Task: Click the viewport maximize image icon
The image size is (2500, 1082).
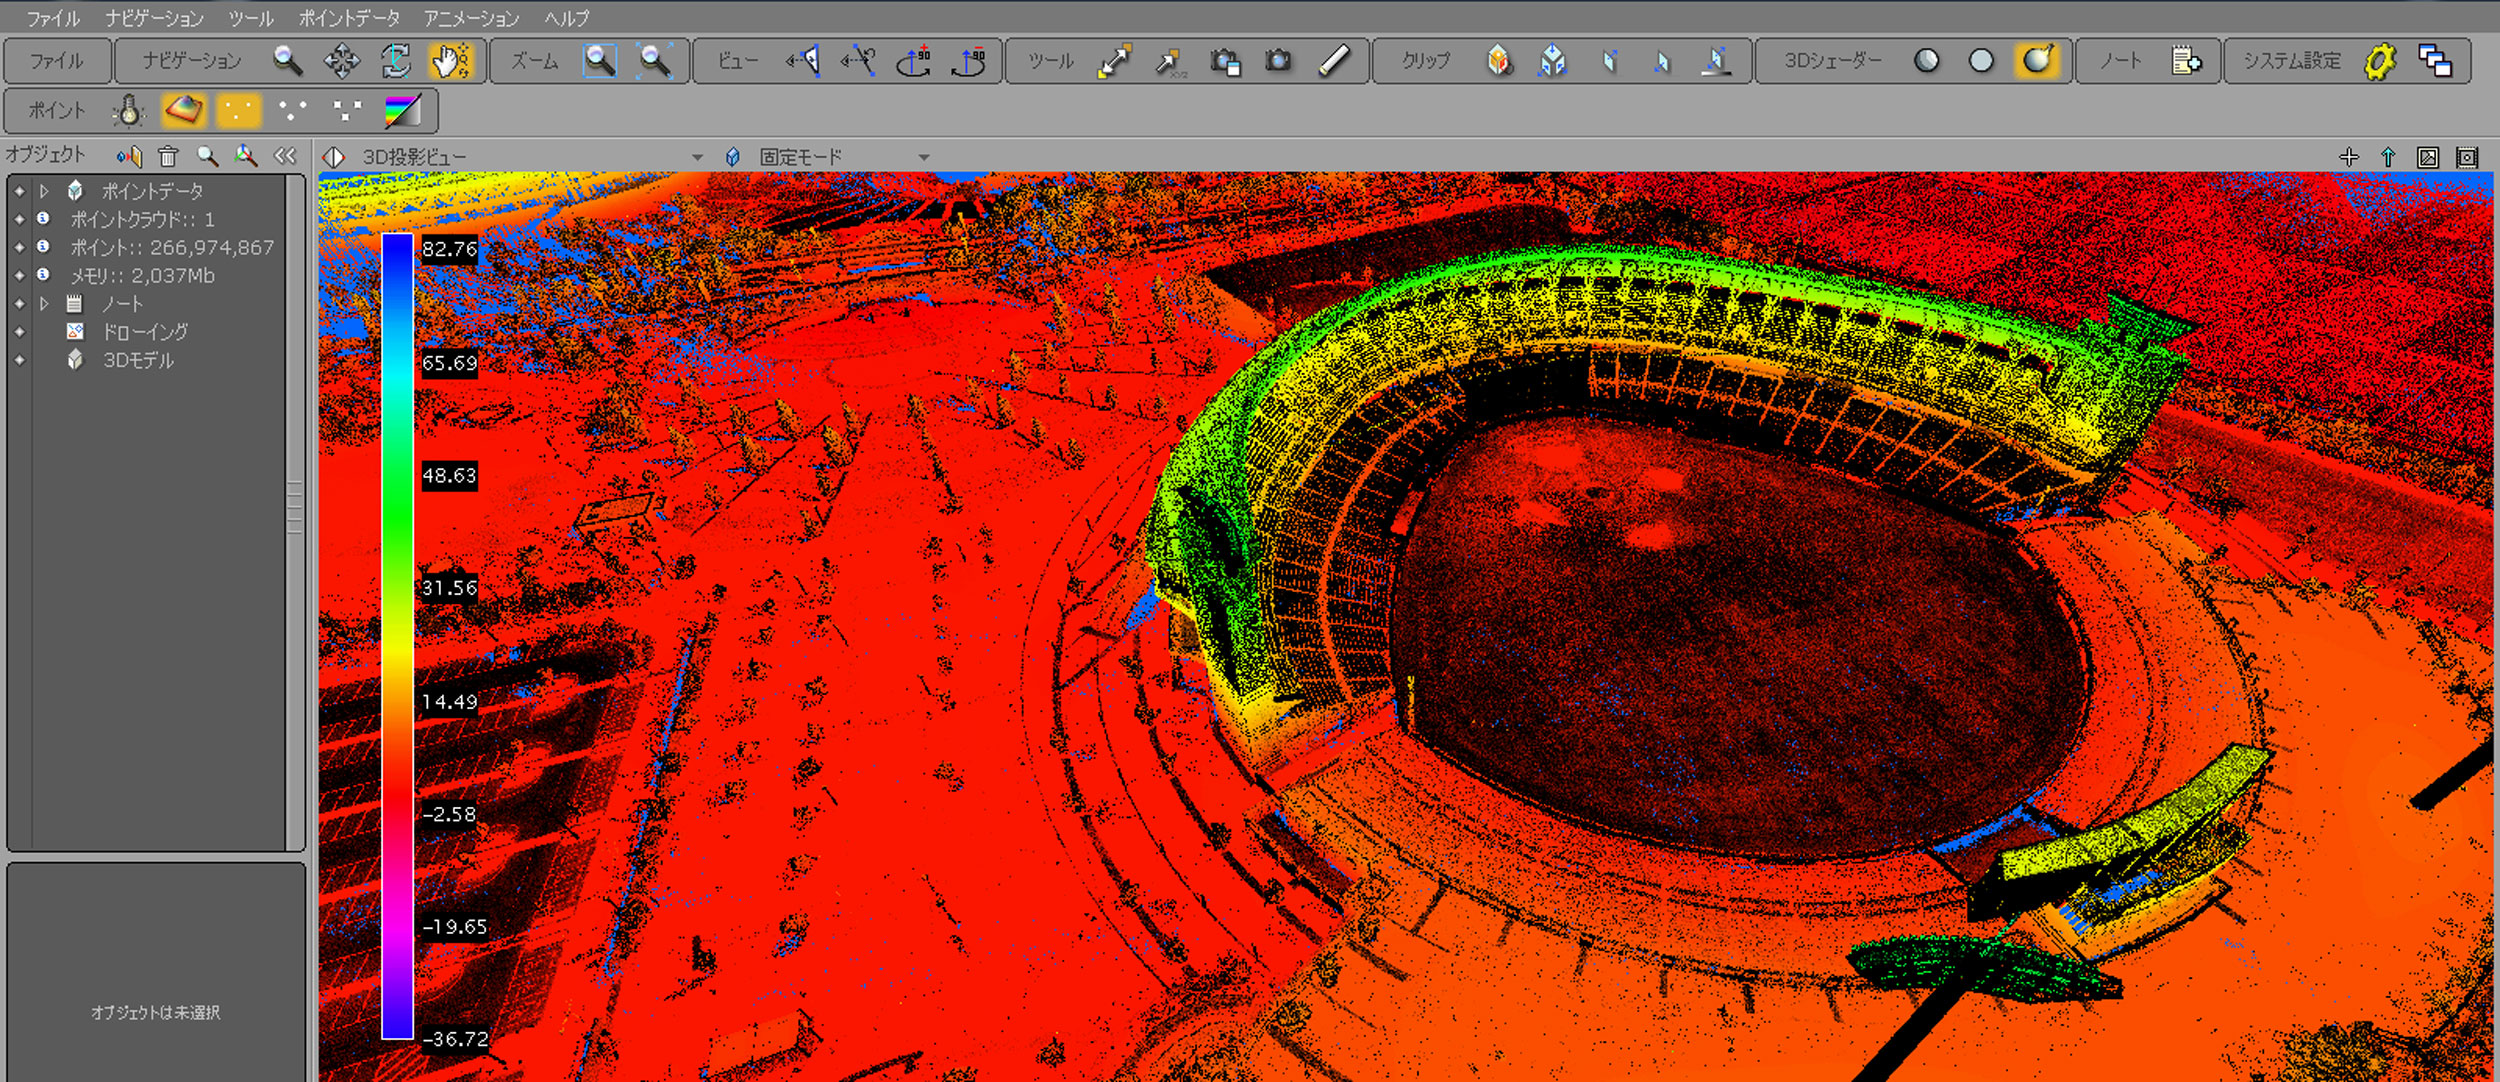Action: (x=2428, y=157)
